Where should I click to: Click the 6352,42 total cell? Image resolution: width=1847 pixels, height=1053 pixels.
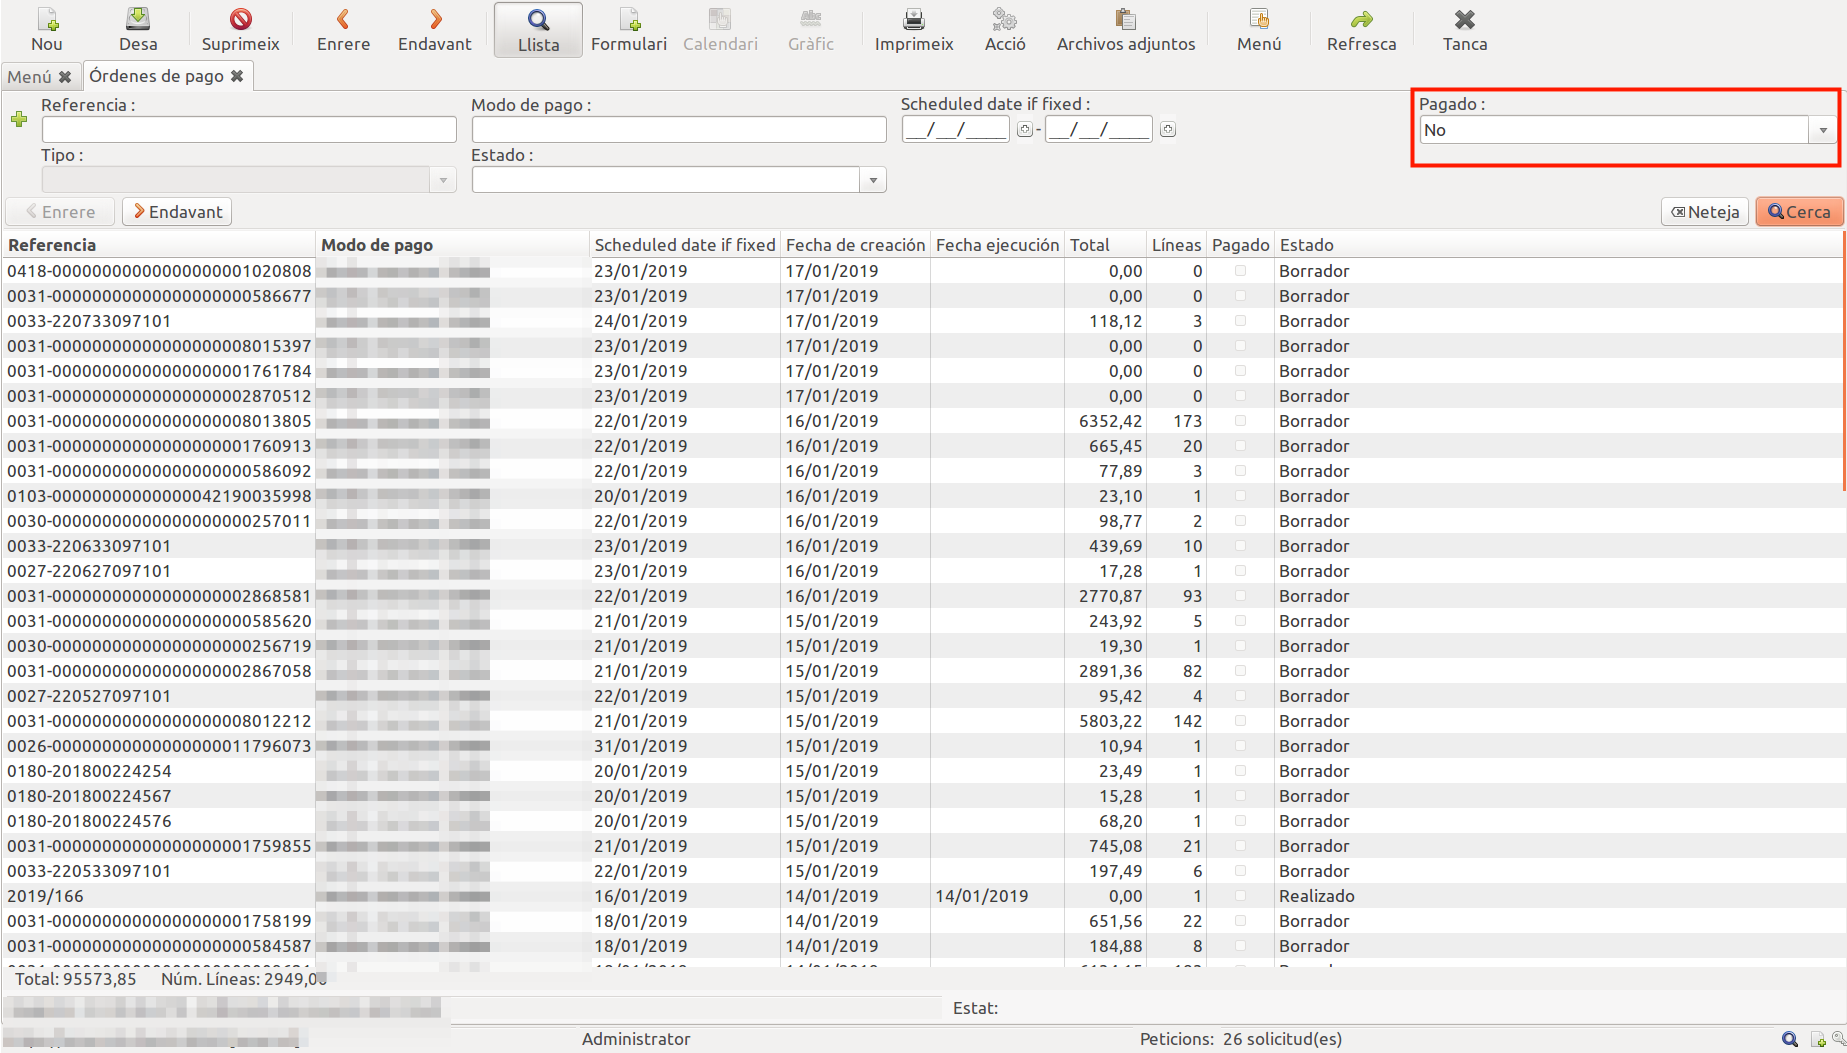click(x=1110, y=421)
